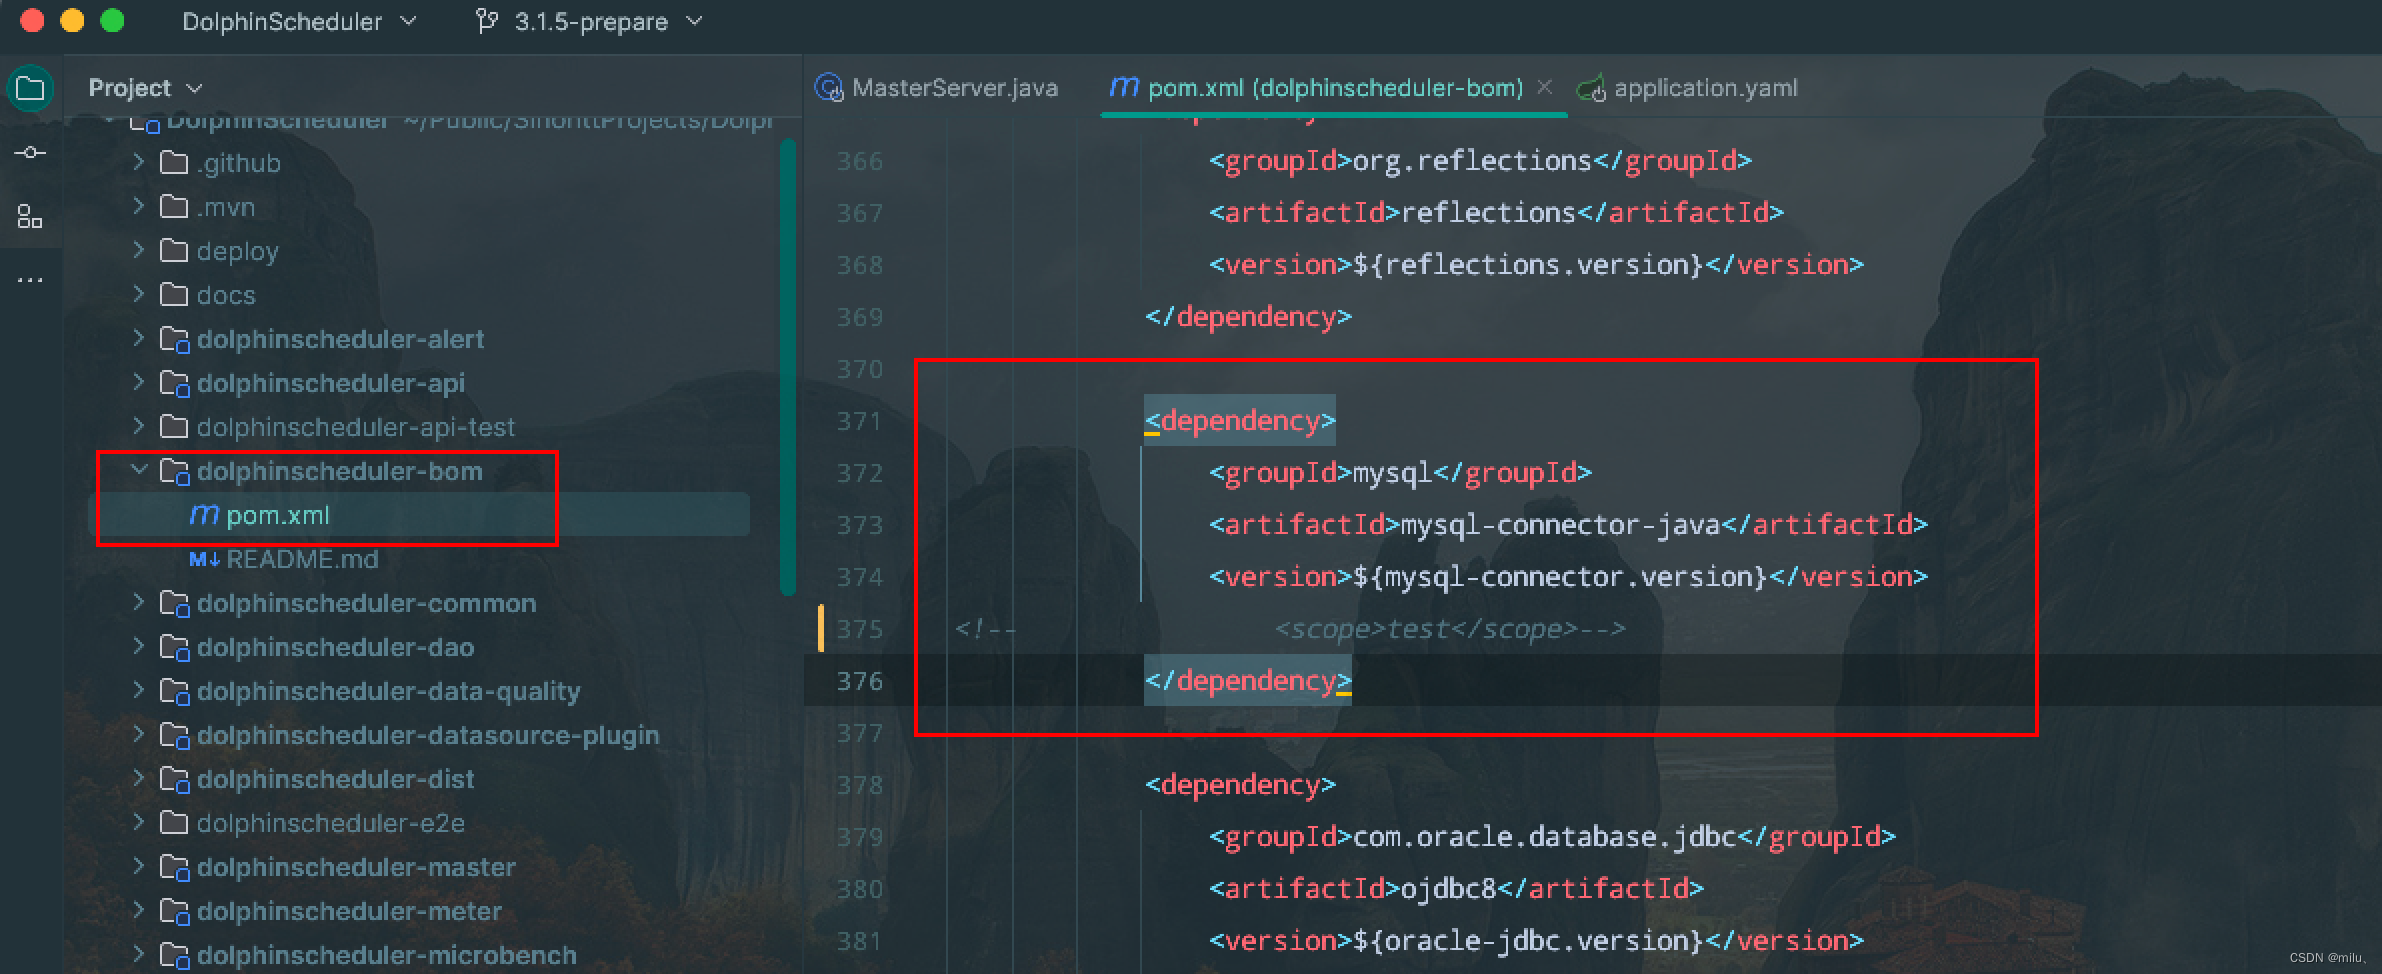Viewport: 2382px width, 974px height.
Task: Collapse the dolphinscheduler-bom node
Action: (139, 470)
